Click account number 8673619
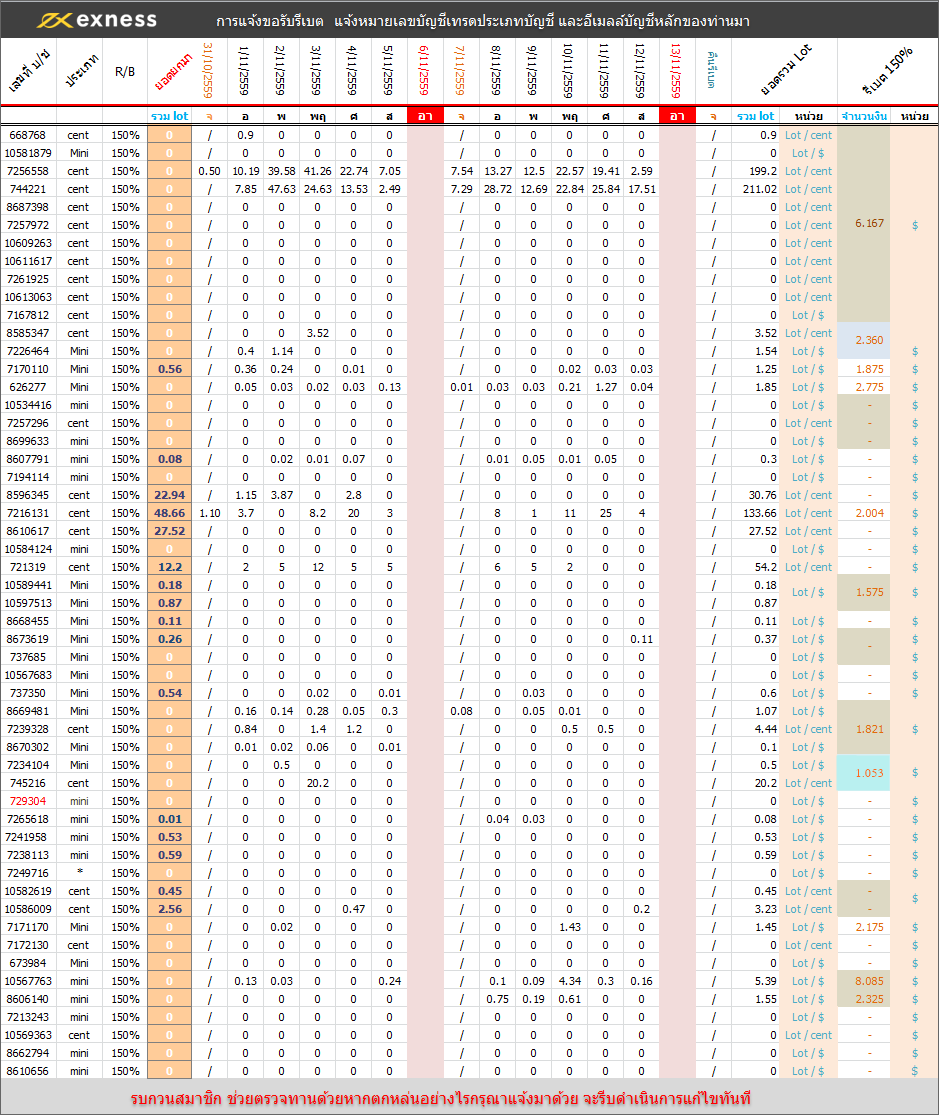 (x=28, y=639)
